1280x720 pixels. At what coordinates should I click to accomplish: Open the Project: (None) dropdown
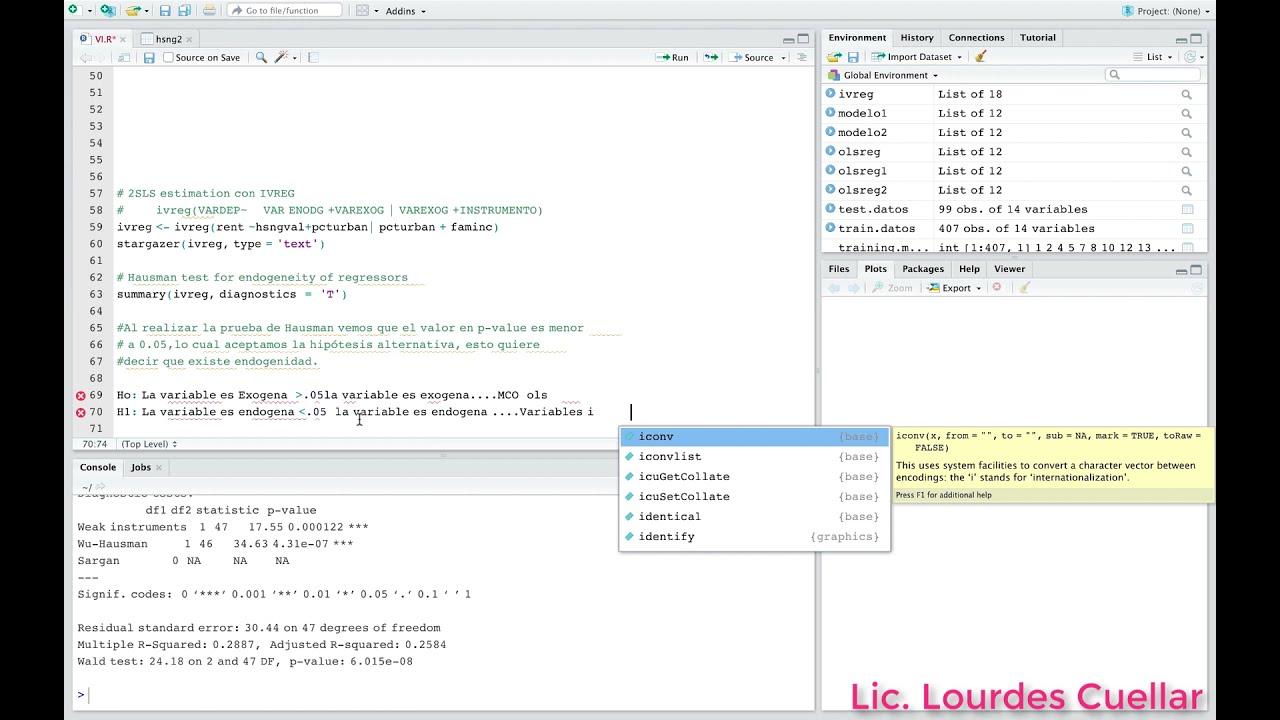(x=1166, y=11)
